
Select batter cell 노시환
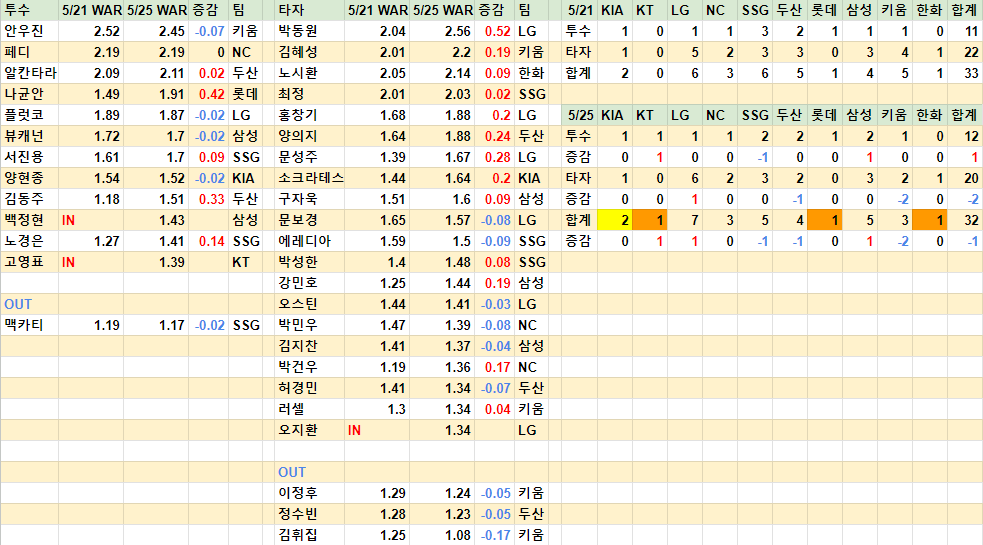tap(310, 73)
